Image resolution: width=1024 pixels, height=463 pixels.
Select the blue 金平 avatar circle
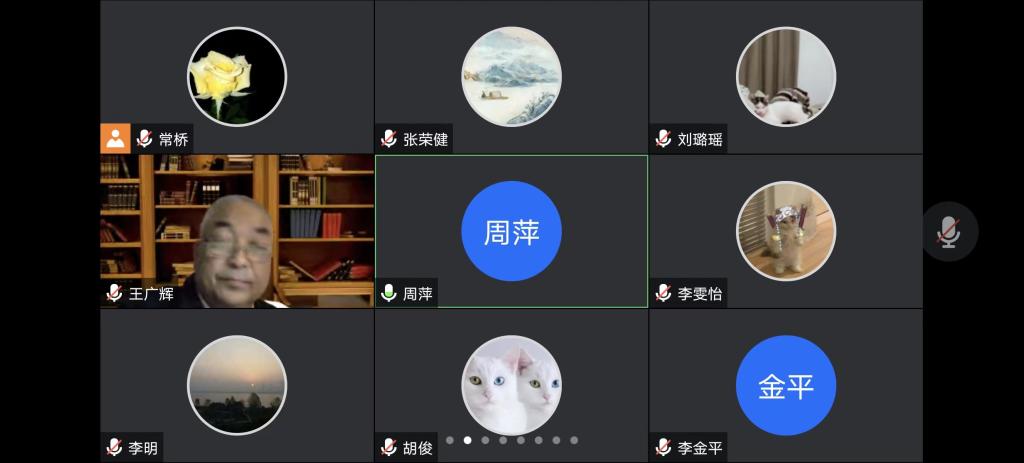click(x=786, y=385)
